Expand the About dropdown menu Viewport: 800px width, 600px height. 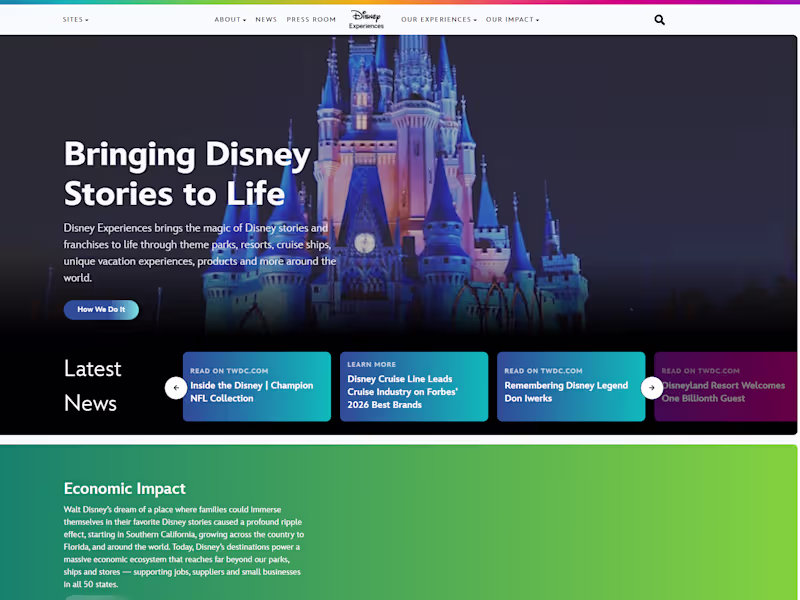[x=230, y=19]
